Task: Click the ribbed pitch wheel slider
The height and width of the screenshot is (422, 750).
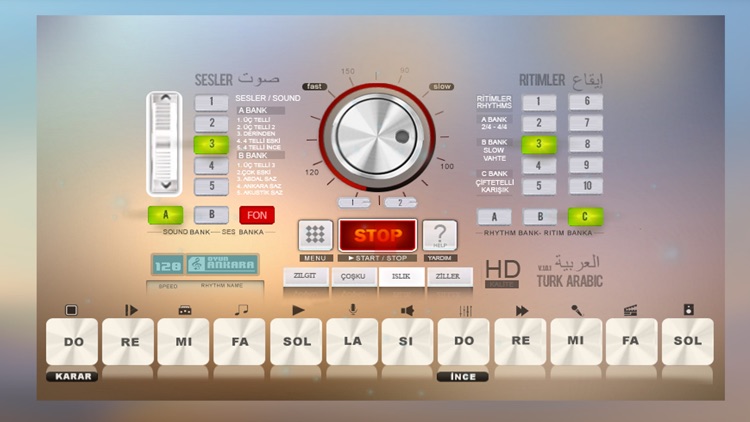Action: [x=164, y=143]
